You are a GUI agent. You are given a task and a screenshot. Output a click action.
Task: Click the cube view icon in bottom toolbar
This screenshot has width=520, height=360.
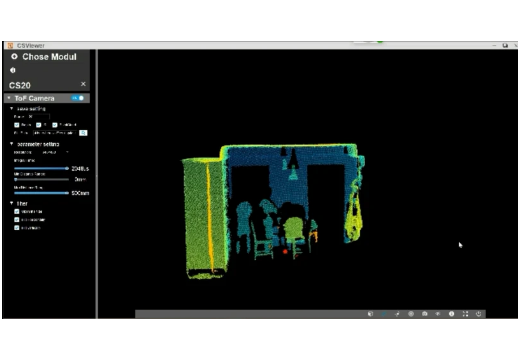(370, 314)
